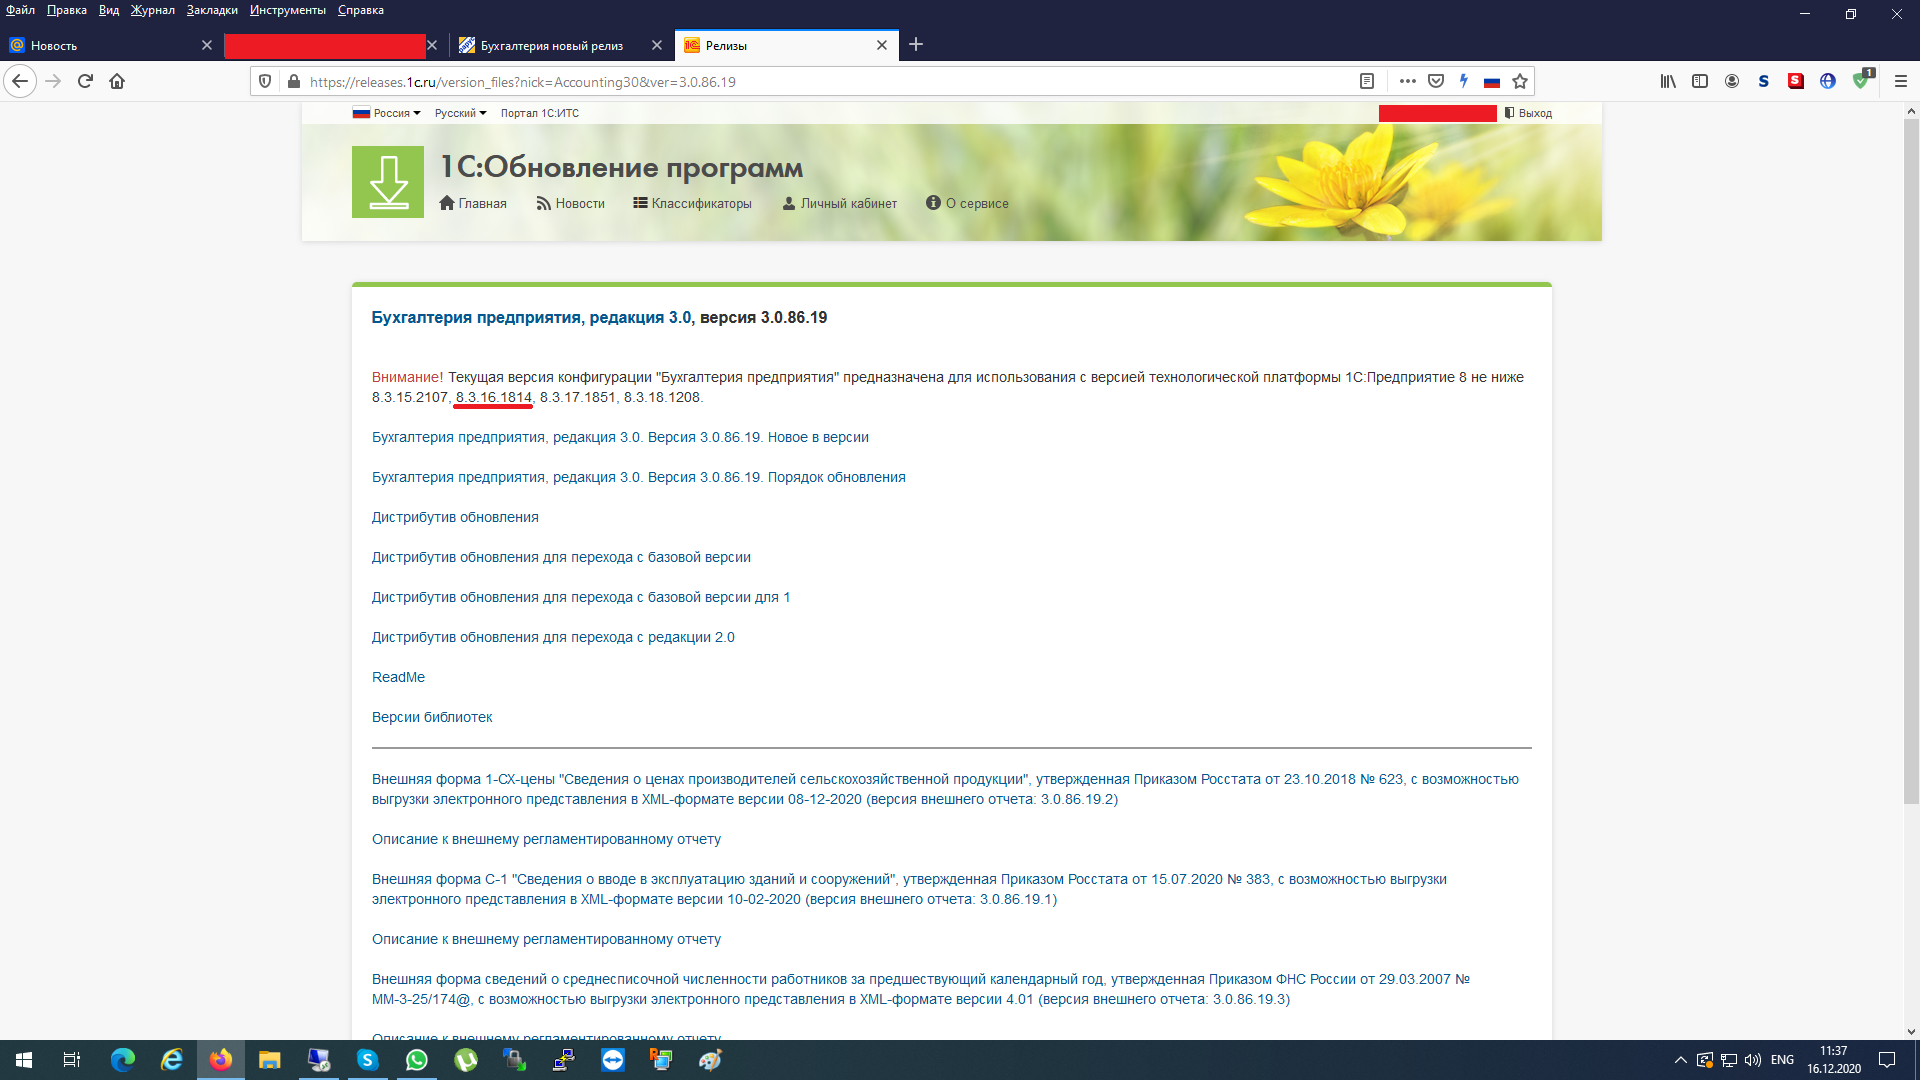Open external form С-1 link

[909, 889]
